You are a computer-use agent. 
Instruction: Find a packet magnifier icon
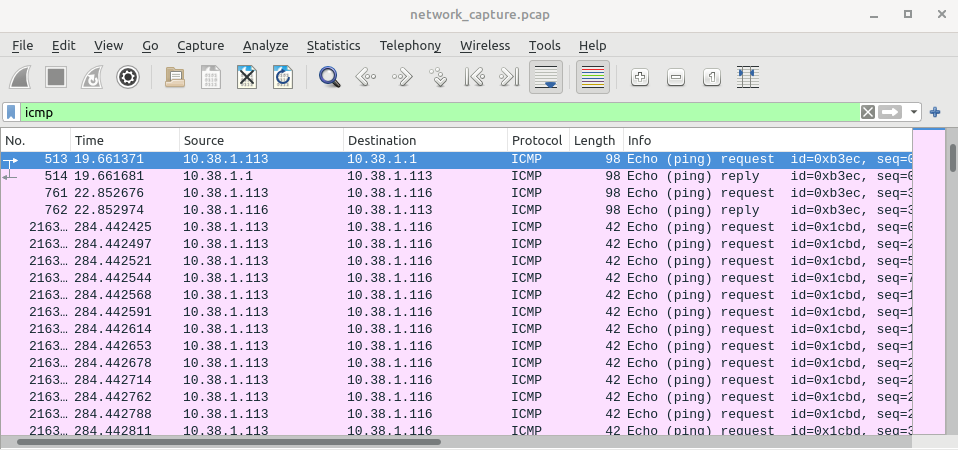(x=330, y=78)
